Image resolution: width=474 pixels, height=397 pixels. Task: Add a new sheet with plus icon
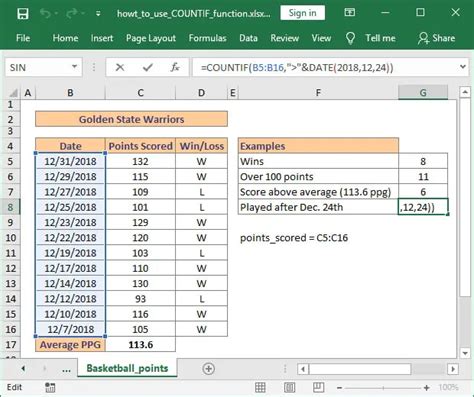point(209,369)
